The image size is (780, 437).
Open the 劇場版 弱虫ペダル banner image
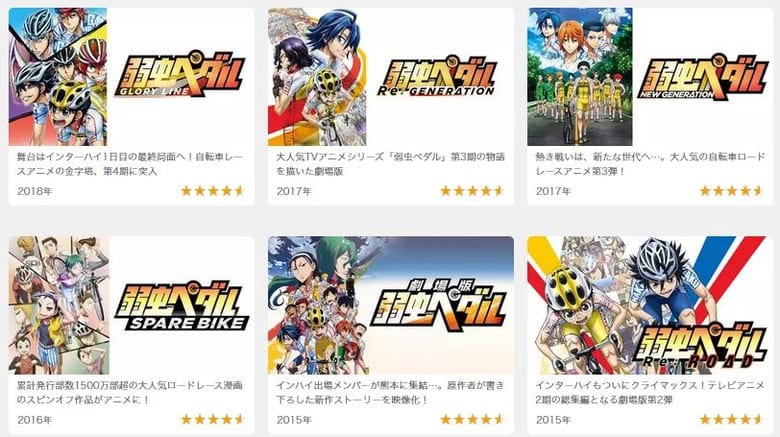click(x=391, y=305)
